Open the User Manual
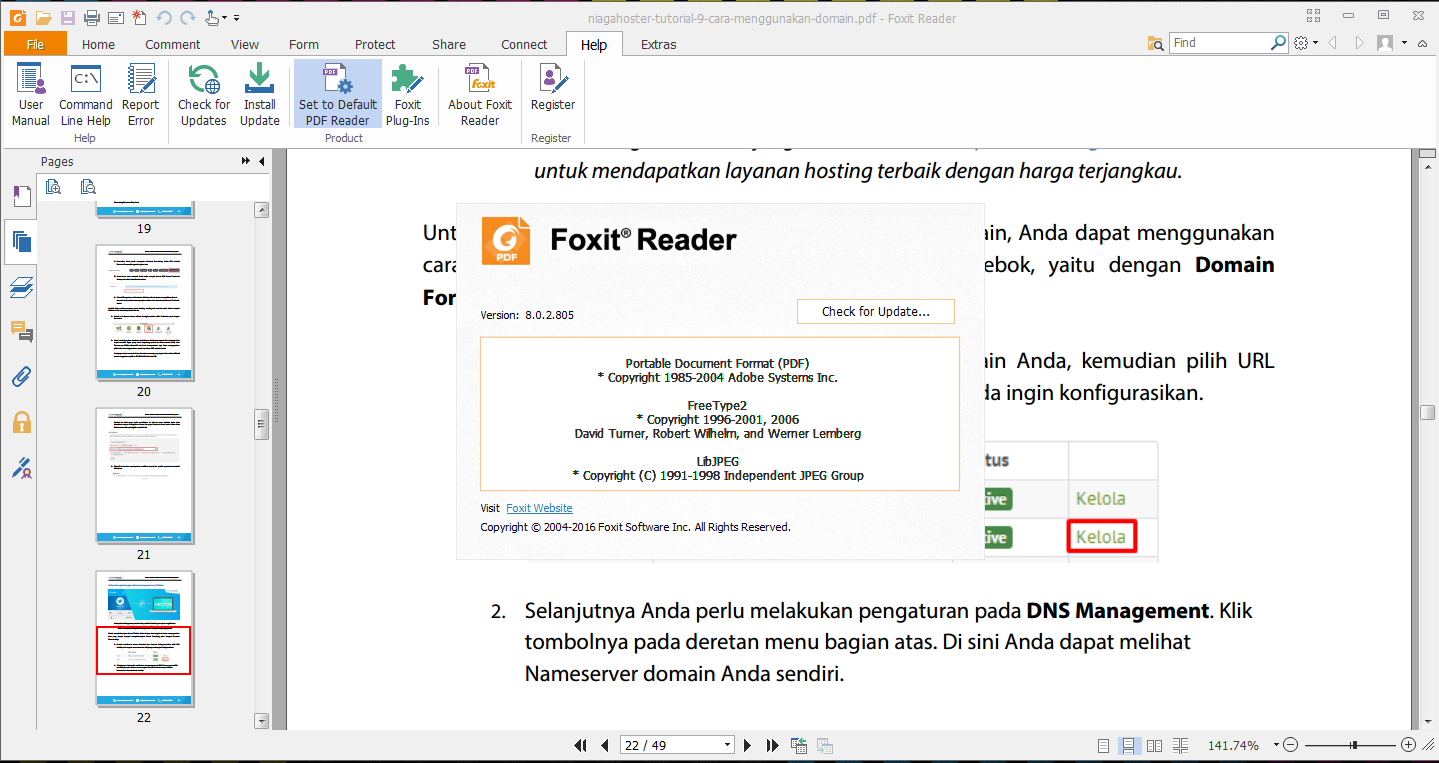Viewport: 1439px width, 763px height. point(31,95)
